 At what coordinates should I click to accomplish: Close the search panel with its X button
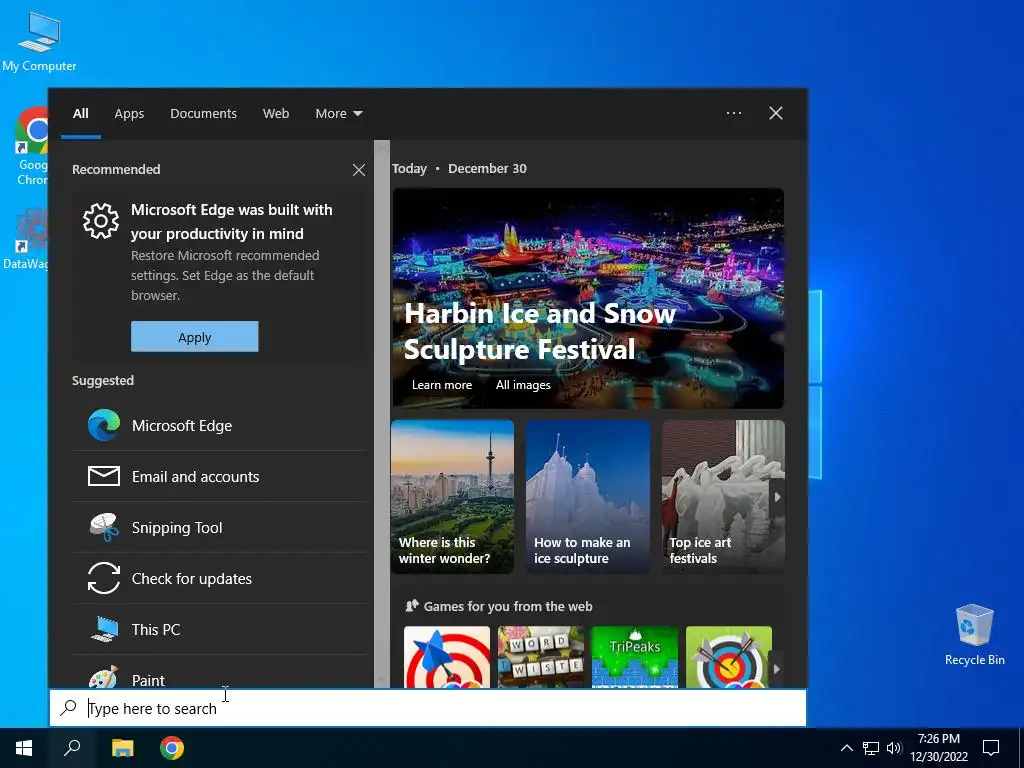pyautogui.click(x=776, y=113)
